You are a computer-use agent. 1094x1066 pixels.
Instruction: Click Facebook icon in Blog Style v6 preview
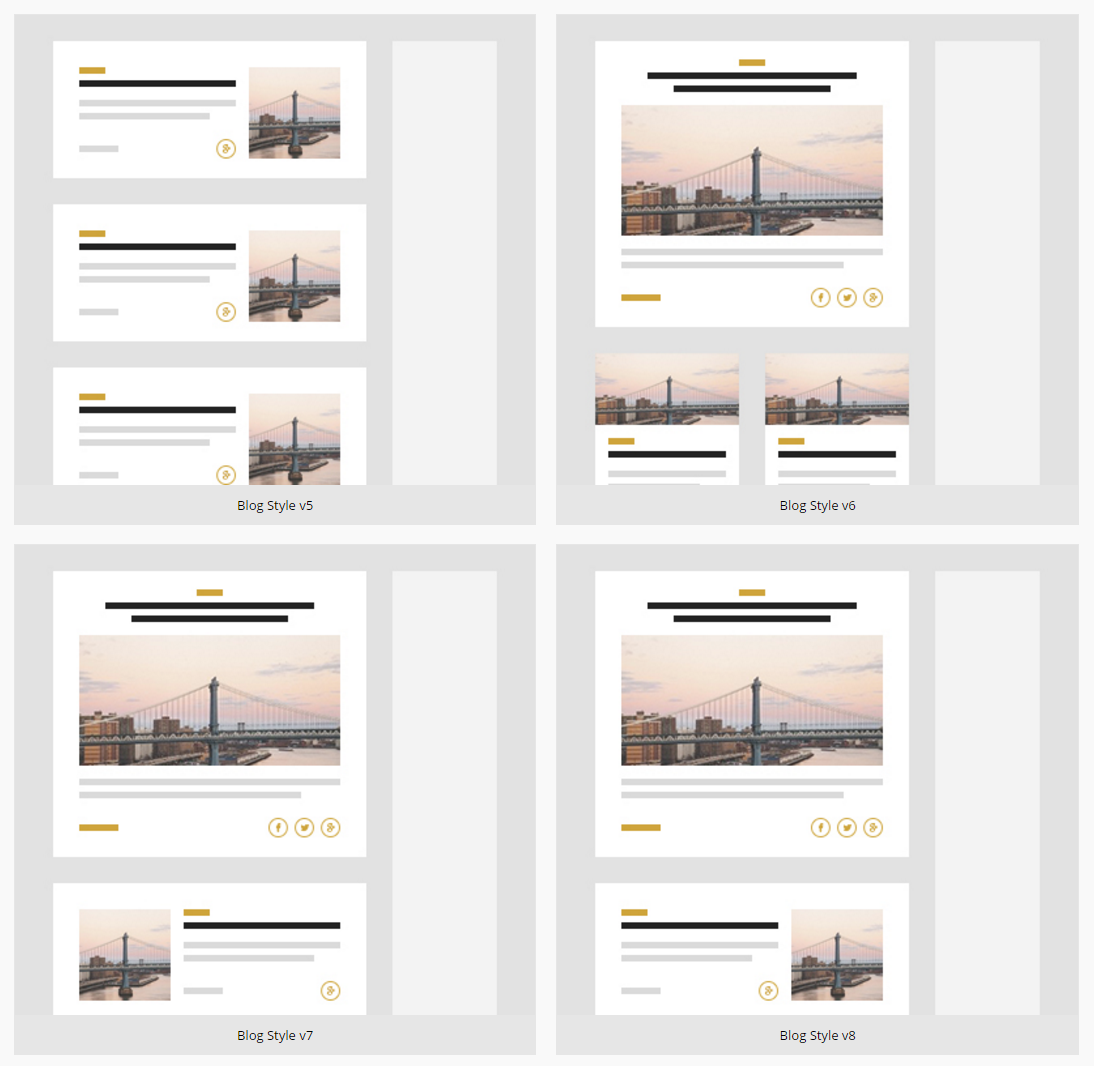pyautogui.click(x=820, y=298)
